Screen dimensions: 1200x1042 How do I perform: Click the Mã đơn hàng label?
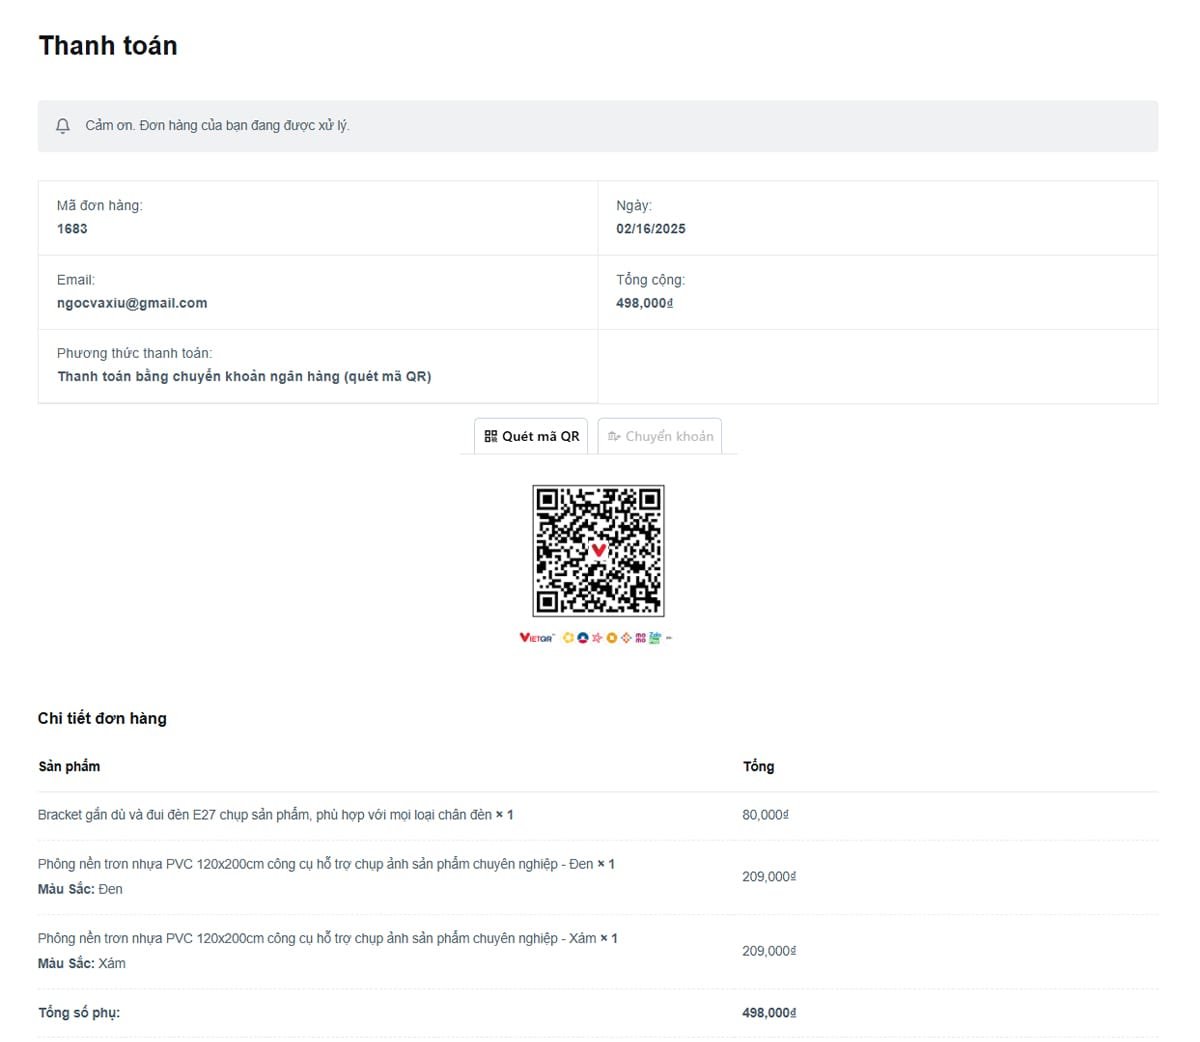(x=100, y=206)
